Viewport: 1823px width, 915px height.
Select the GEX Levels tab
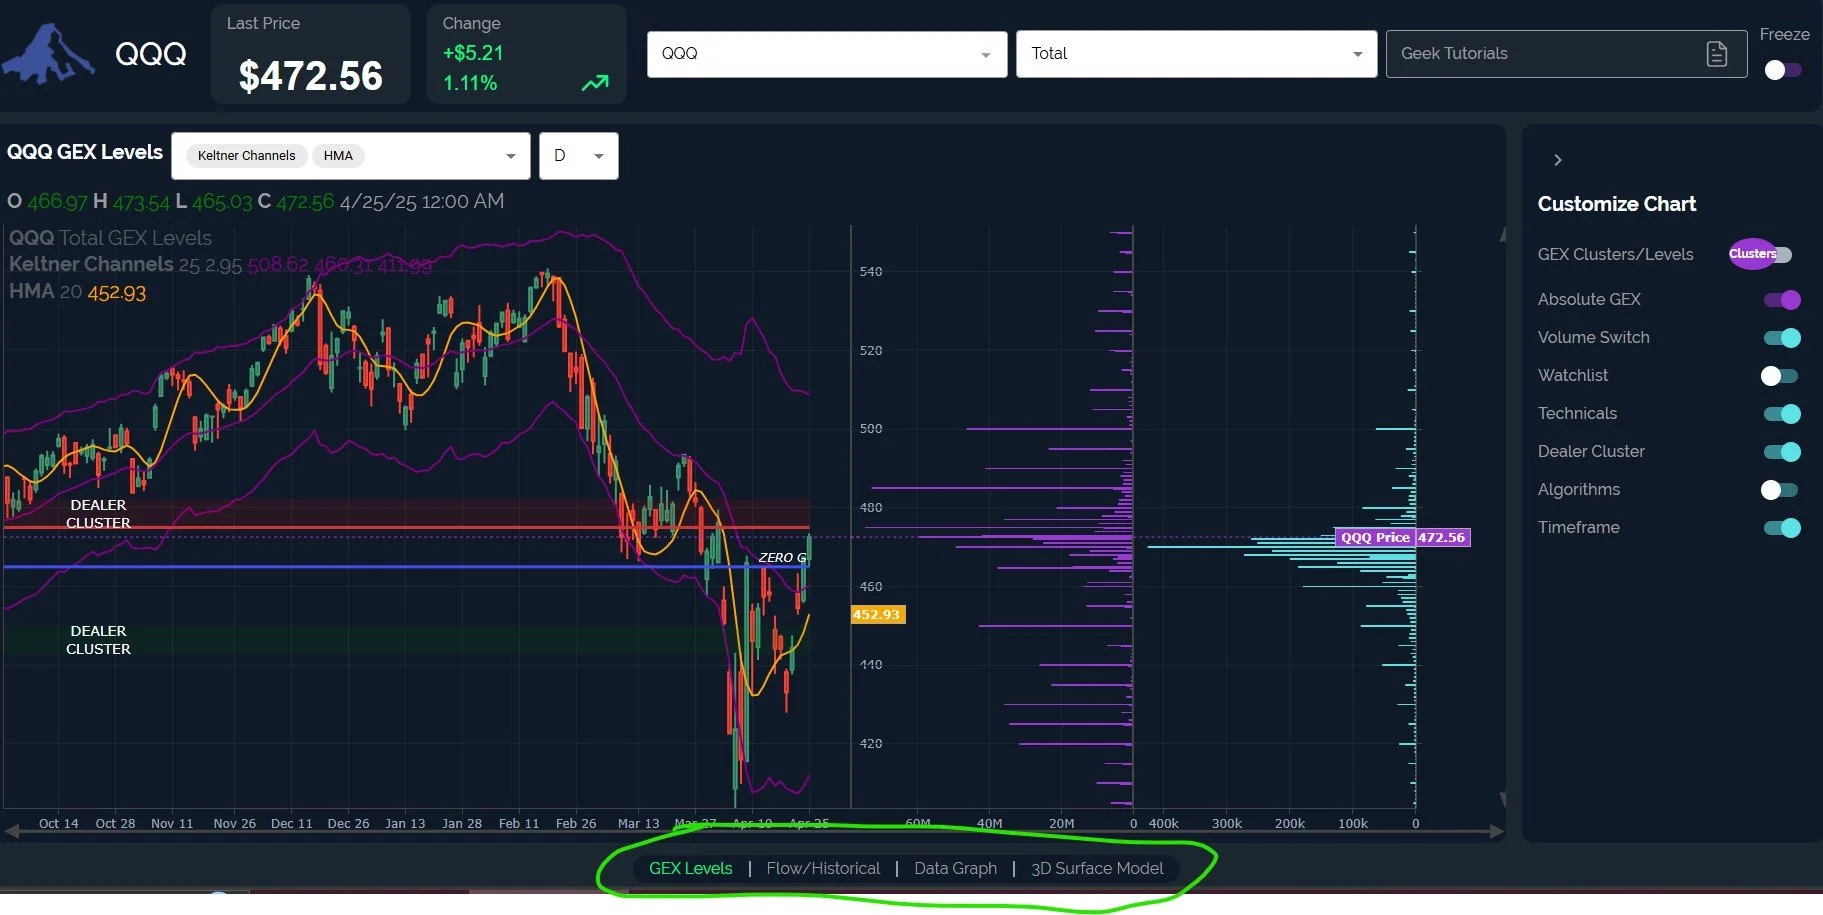pos(691,868)
